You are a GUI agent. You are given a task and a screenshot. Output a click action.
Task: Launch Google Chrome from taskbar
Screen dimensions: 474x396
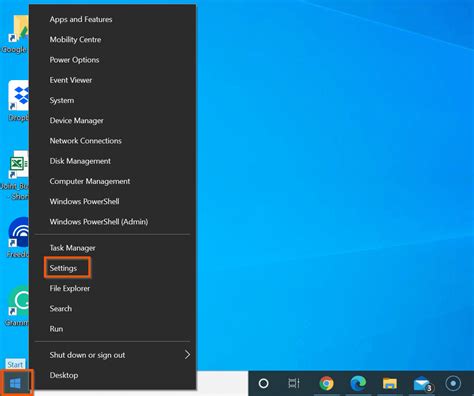coord(327,383)
